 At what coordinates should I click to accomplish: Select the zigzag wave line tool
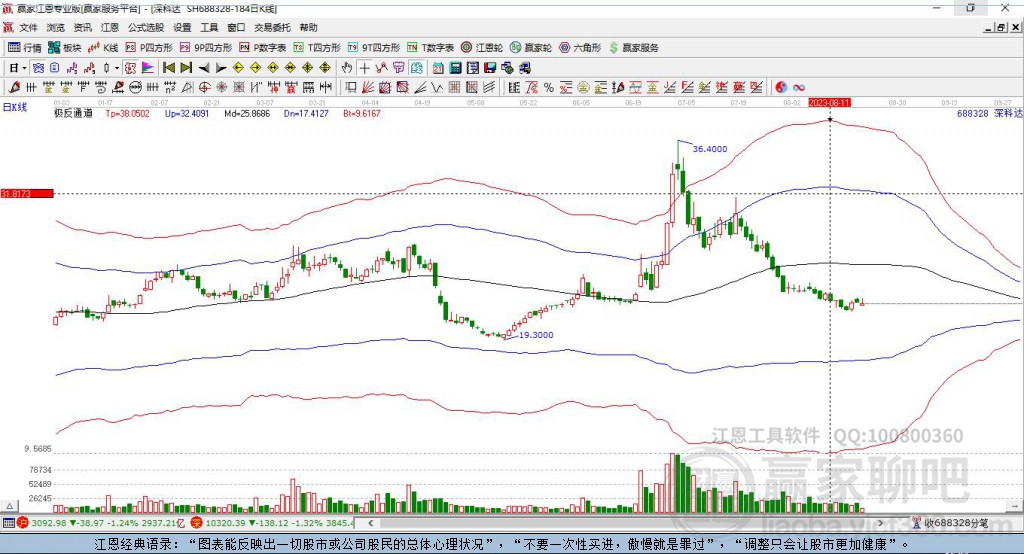[x=437, y=88]
